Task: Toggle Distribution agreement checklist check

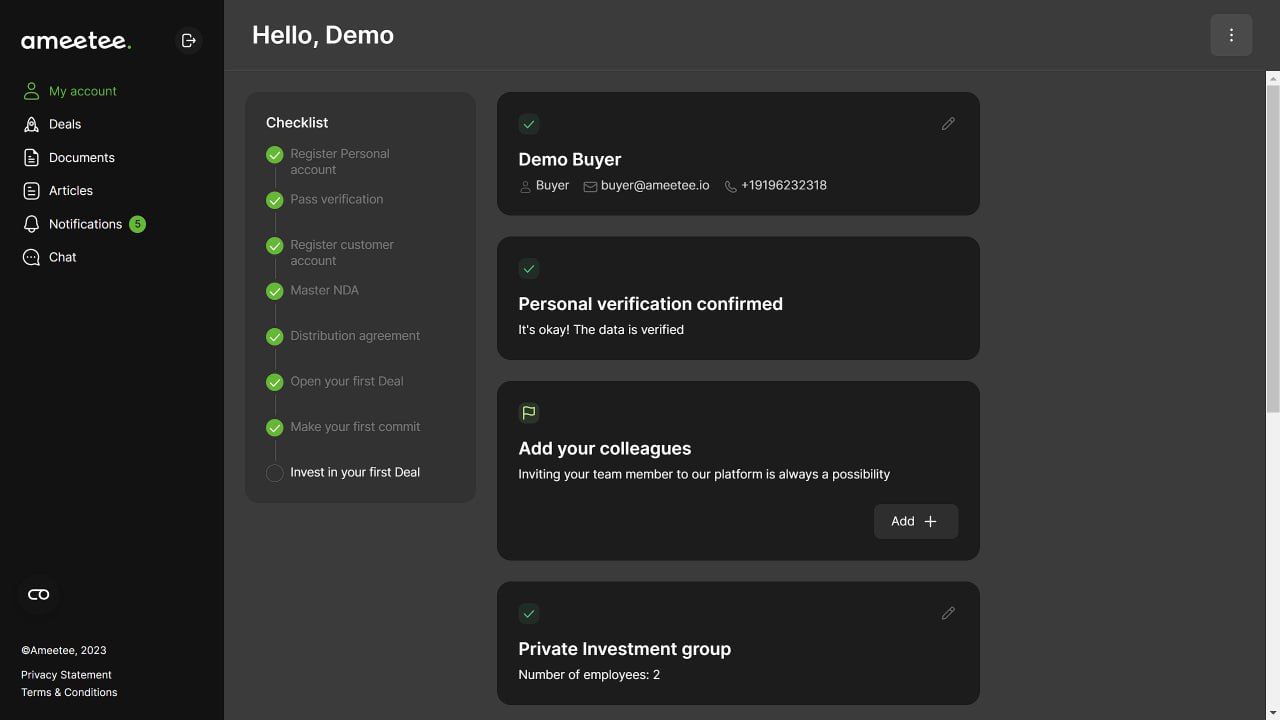Action: point(274,337)
